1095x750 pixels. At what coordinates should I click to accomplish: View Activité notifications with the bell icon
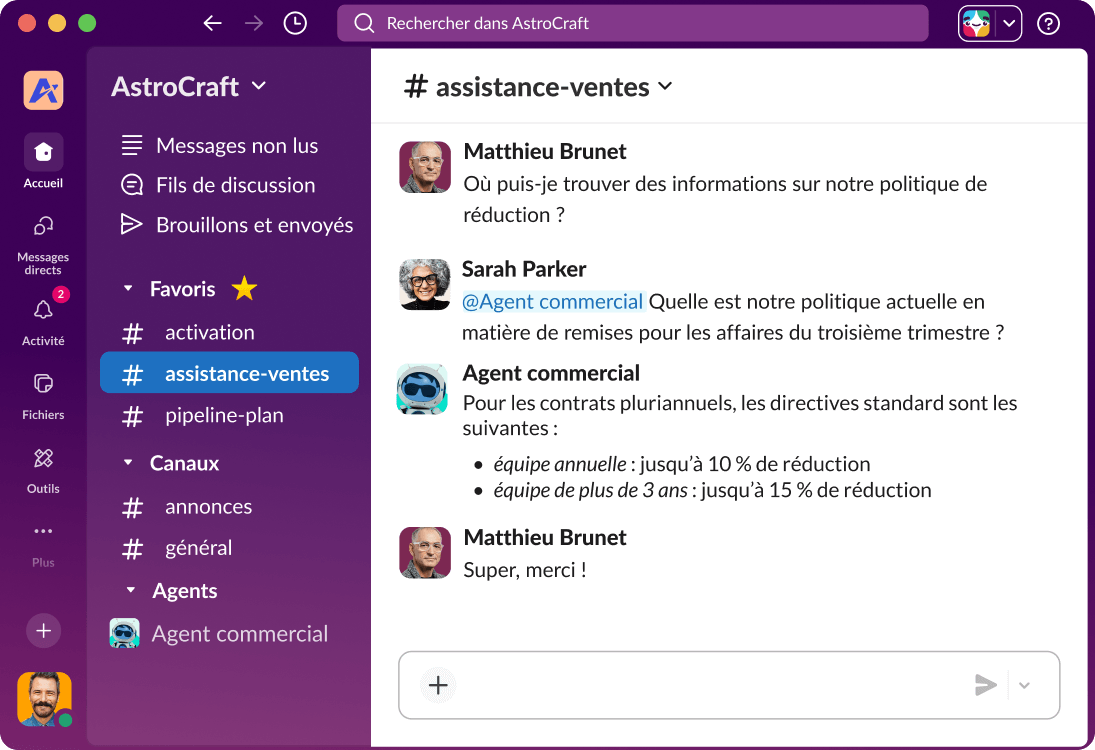[43, 310]
